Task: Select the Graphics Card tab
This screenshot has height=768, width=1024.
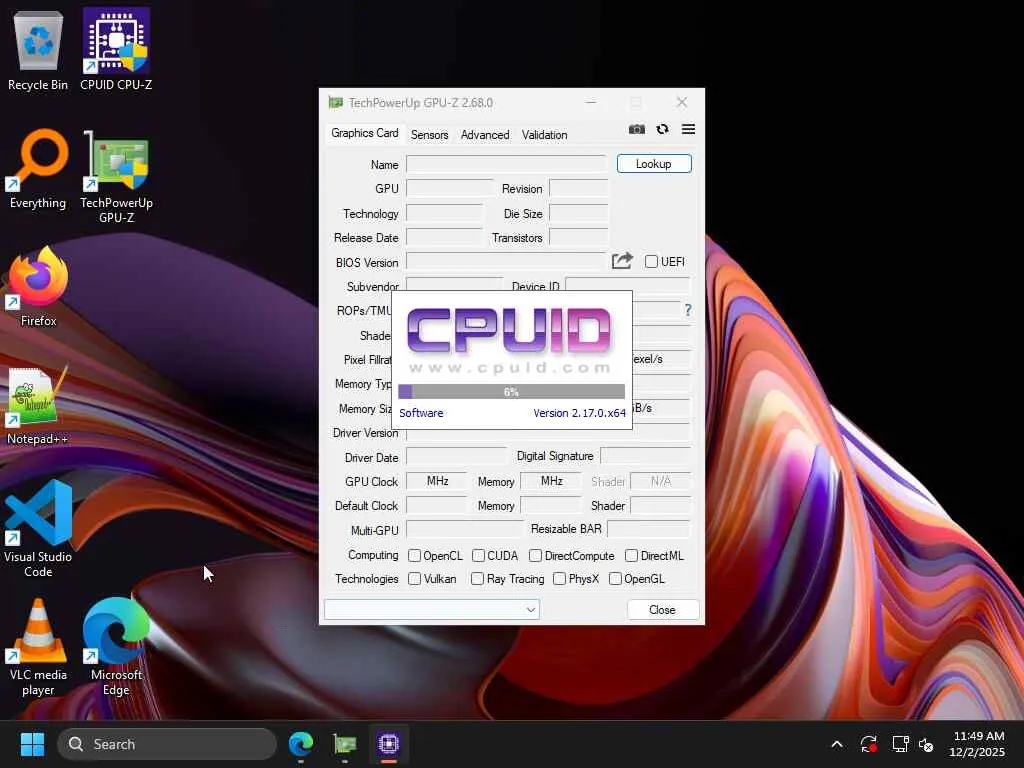Action: coord(364,133)
